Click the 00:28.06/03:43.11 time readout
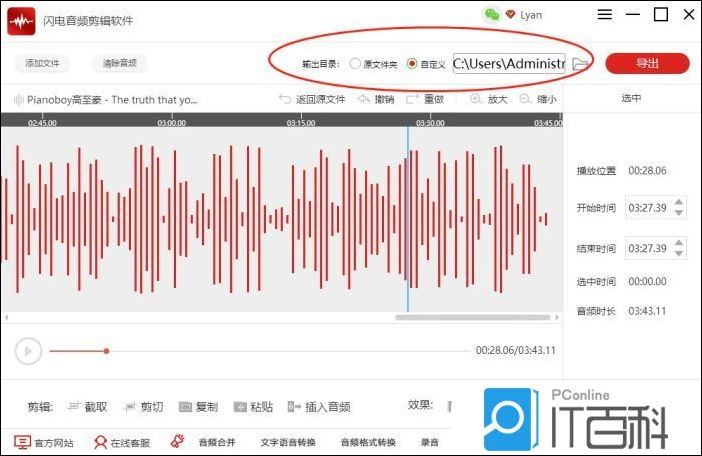Screen dimensions: 702x456 [516, 350]
